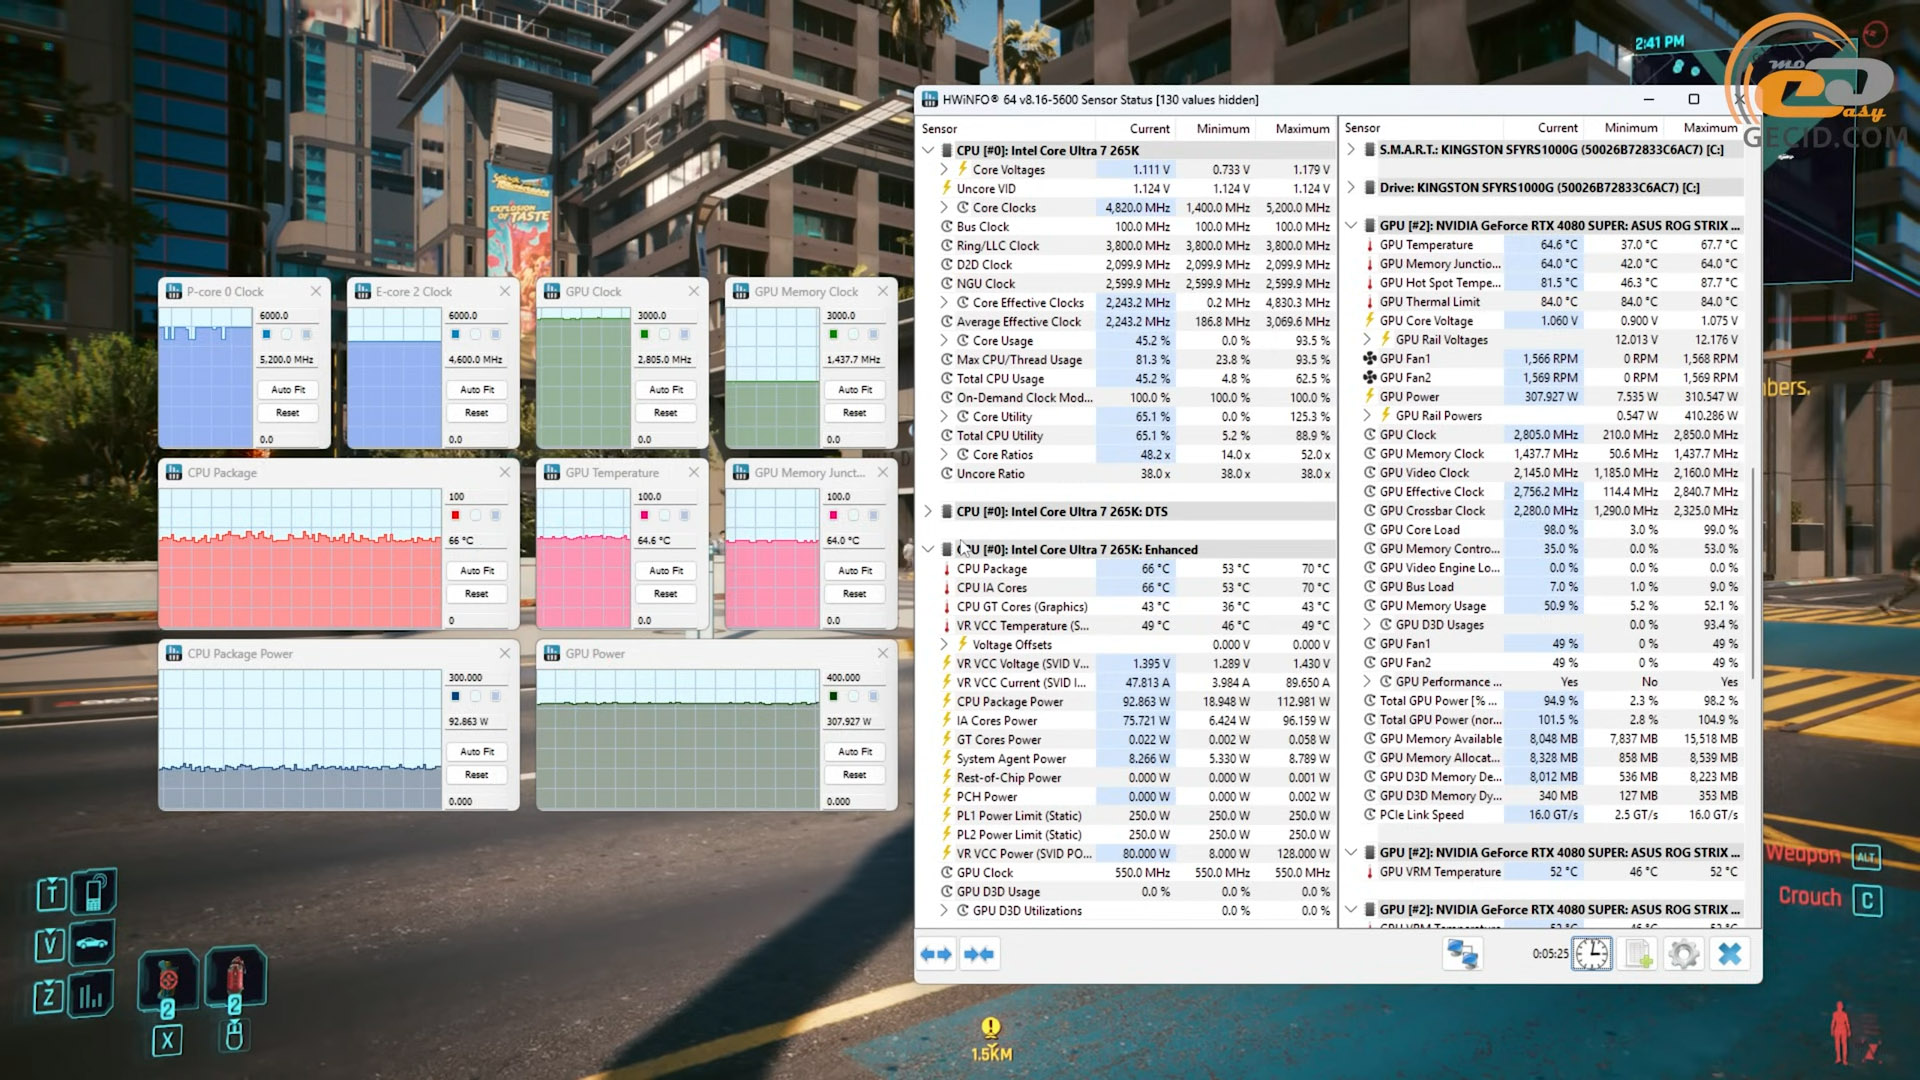Image resolution: width=1920 pixels, height=1080 pixels.
Task: Click the dark blue swatch in CPU Package Power graph
Action: pos(455,696)
